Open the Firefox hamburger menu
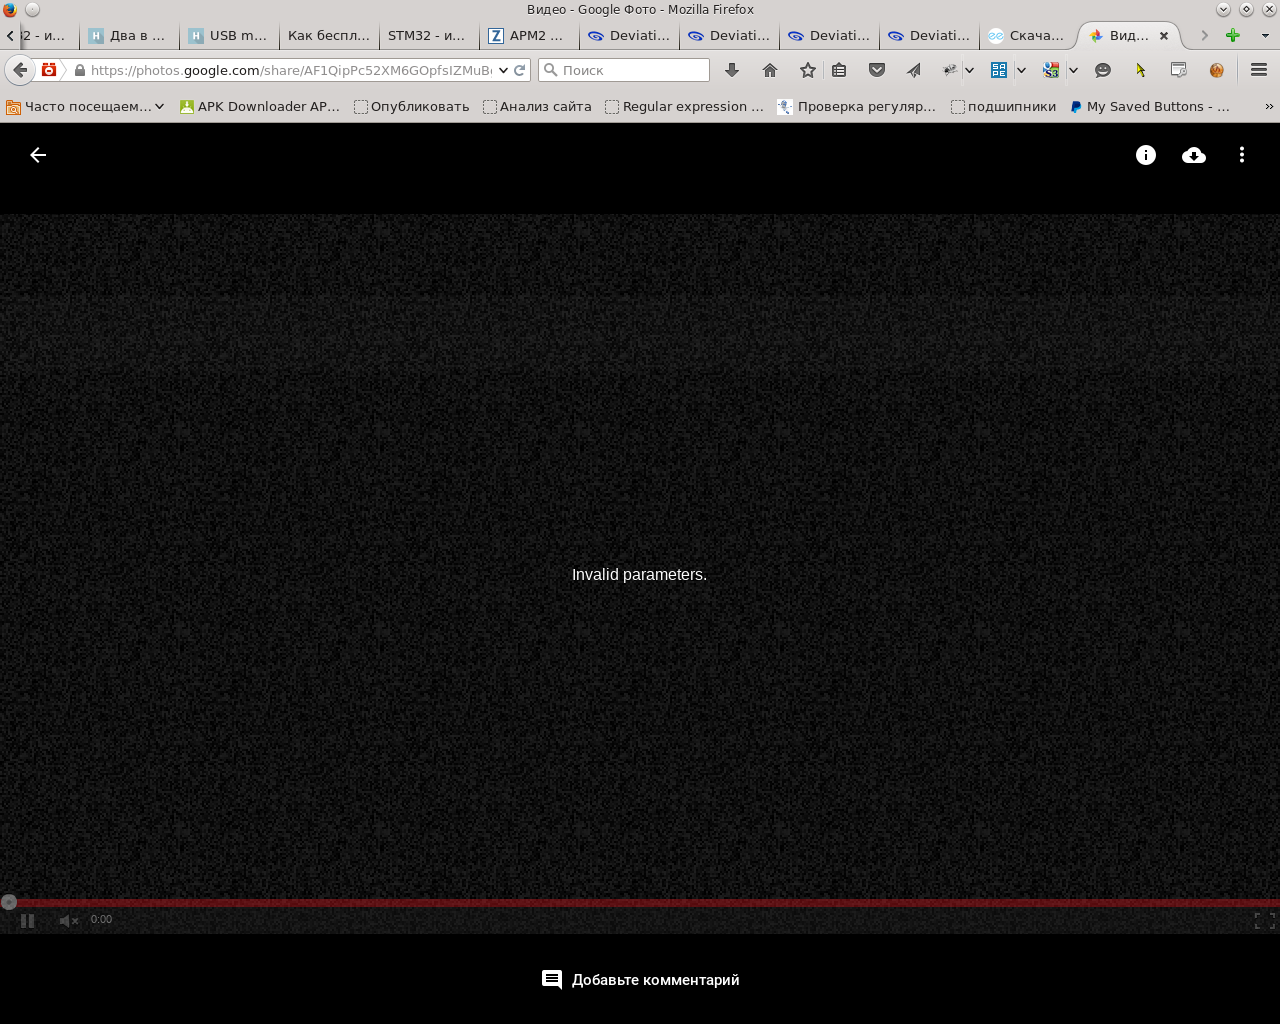 [1259, 70]
